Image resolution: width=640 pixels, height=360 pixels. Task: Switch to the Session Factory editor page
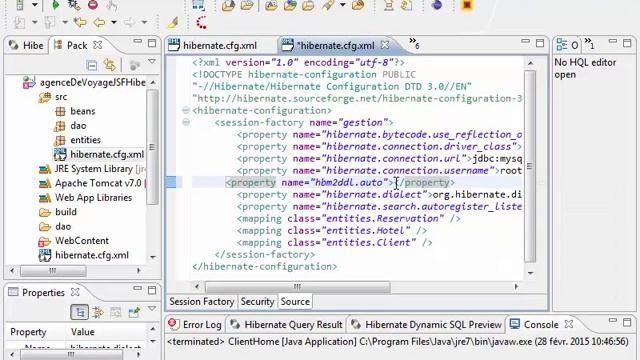point(202,302)
